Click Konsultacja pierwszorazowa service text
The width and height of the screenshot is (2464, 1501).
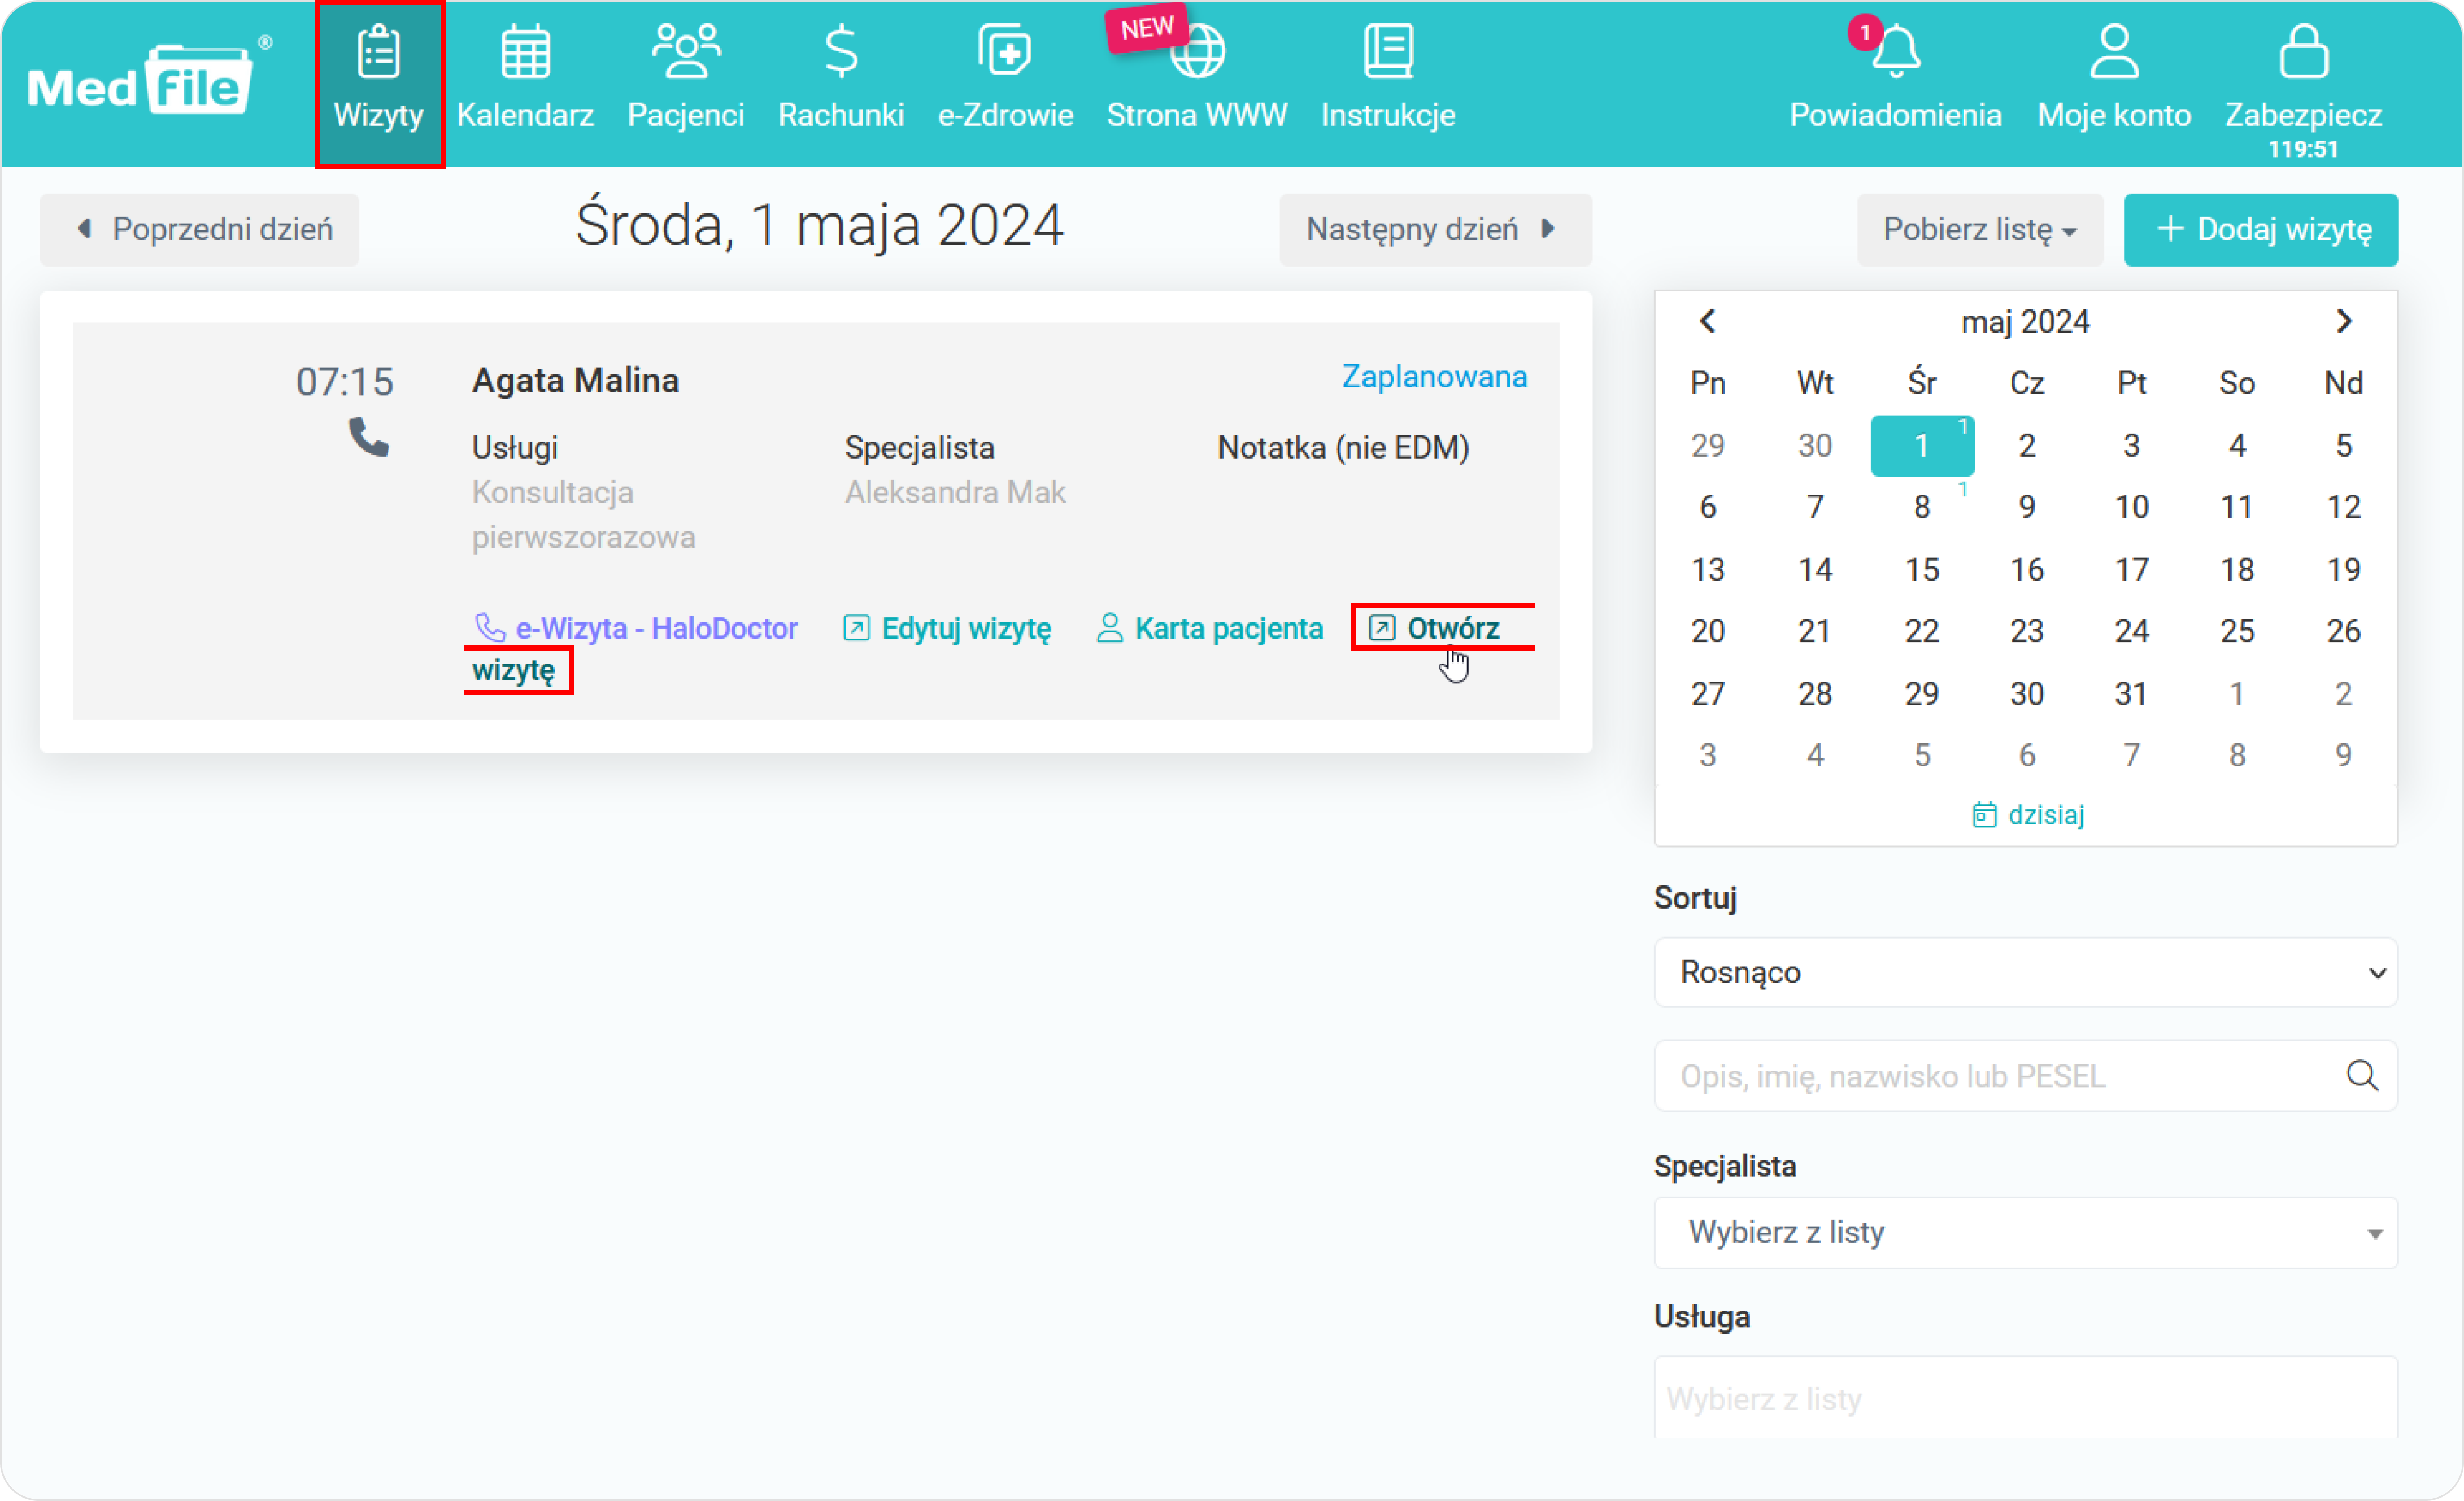pyautogui.click(x=583, y=514)
